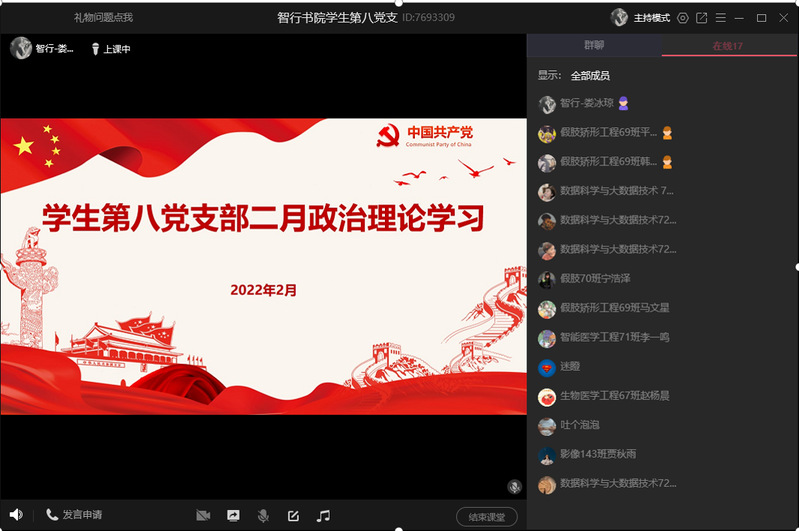Click the 结束课堂 button
The width and height of the screenshot is (799, 531).
pyautogui.click(x=487, y=516)
